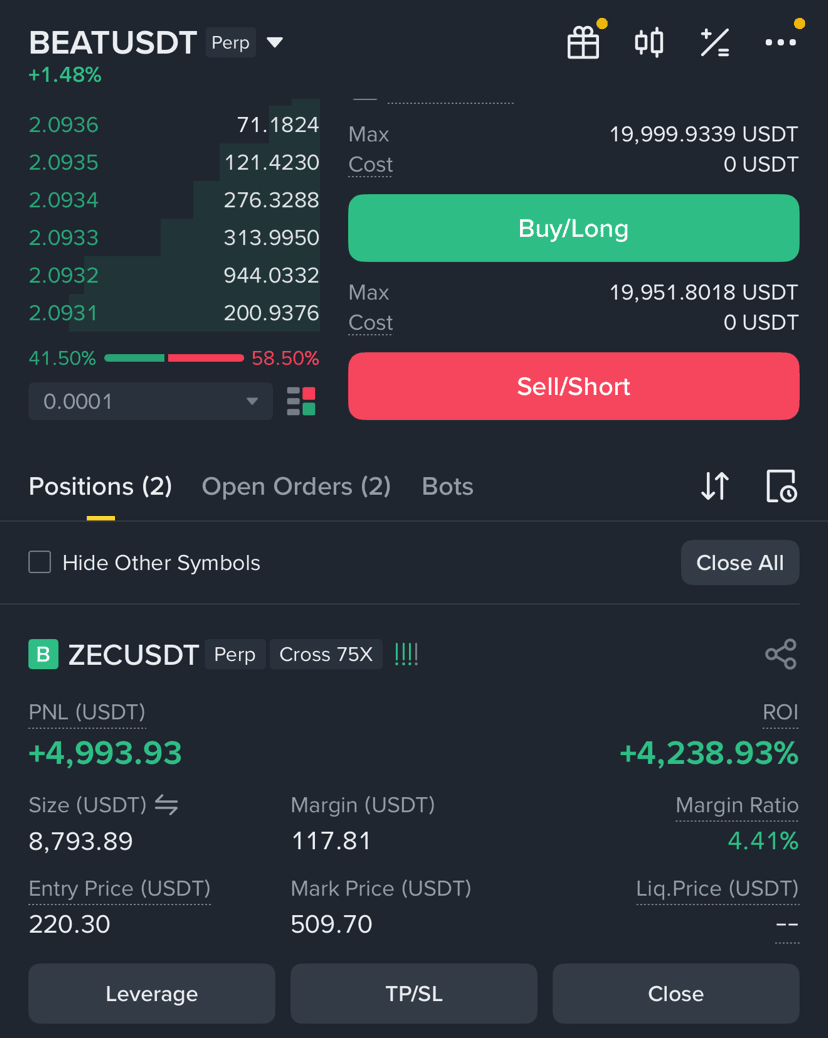This screenshot has width=828, height=1038.
Task: Tap the sort positions arrows icon
Action: click(715, 487)
